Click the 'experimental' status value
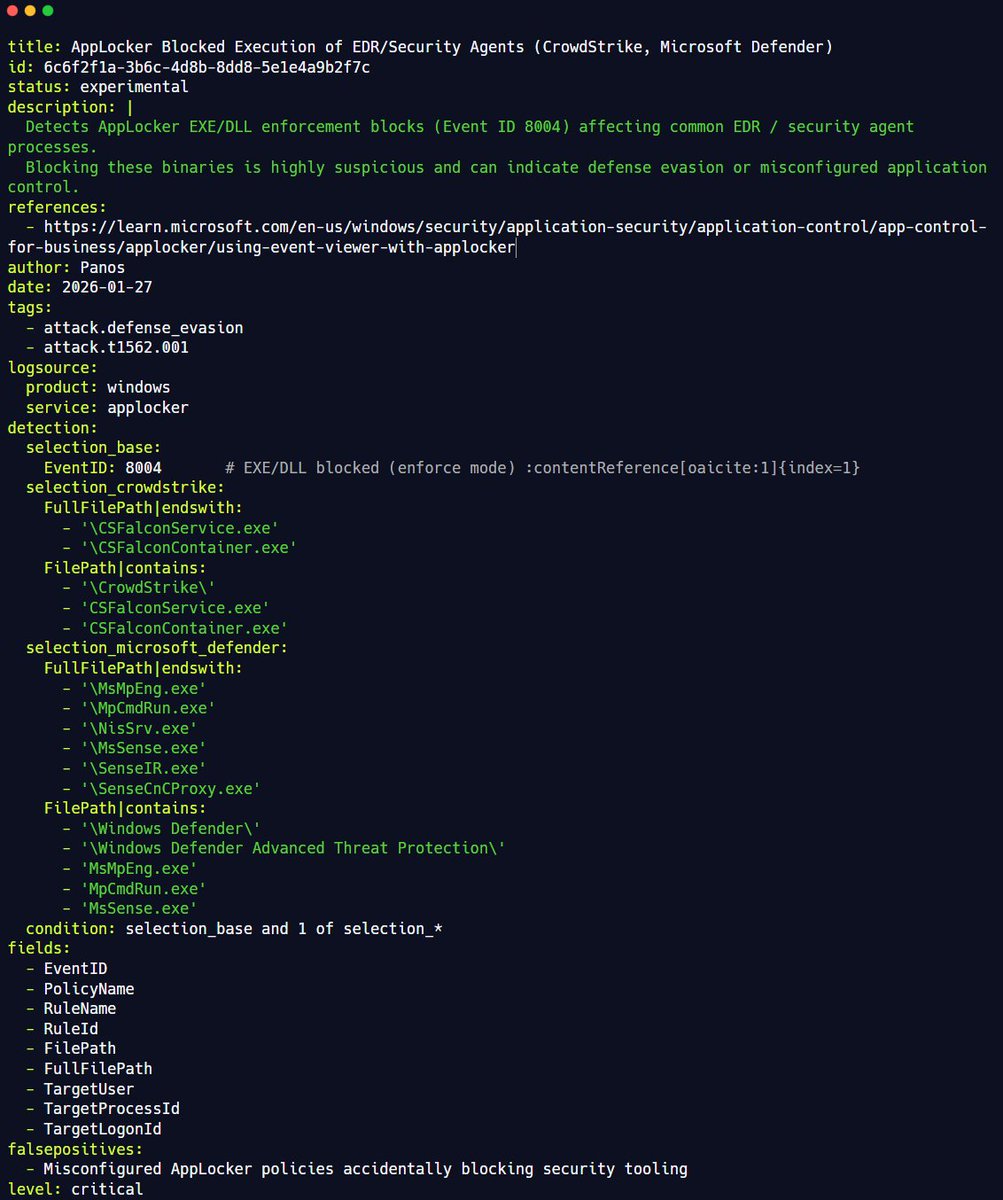The width and height of the screenshot is (1003, 1200). pos(134,87)
